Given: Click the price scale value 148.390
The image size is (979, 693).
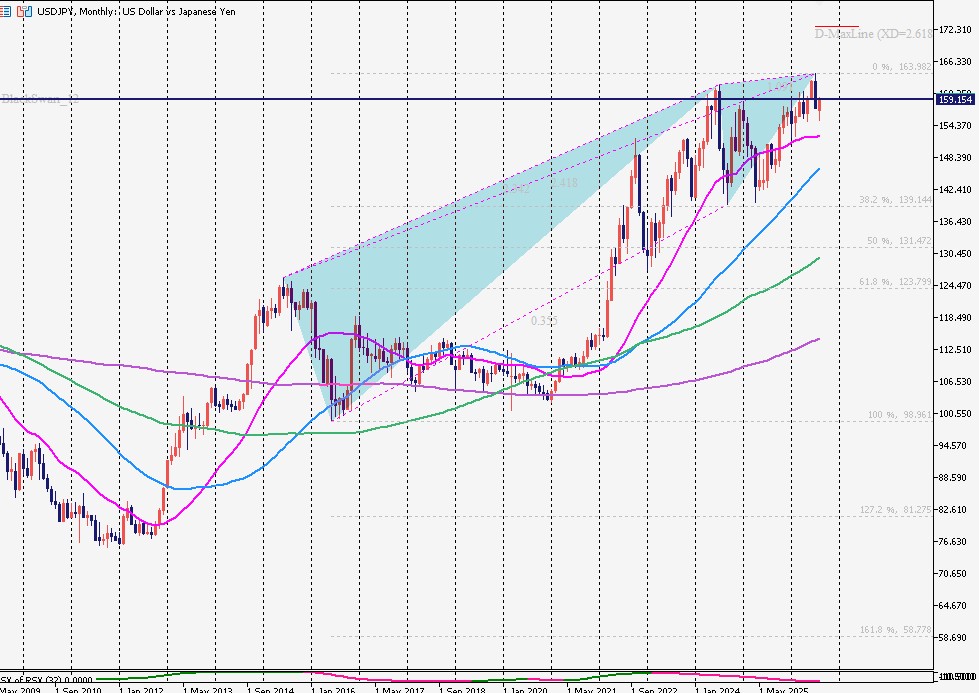Looking at the screenshot, I should click(x=956, y=157).
